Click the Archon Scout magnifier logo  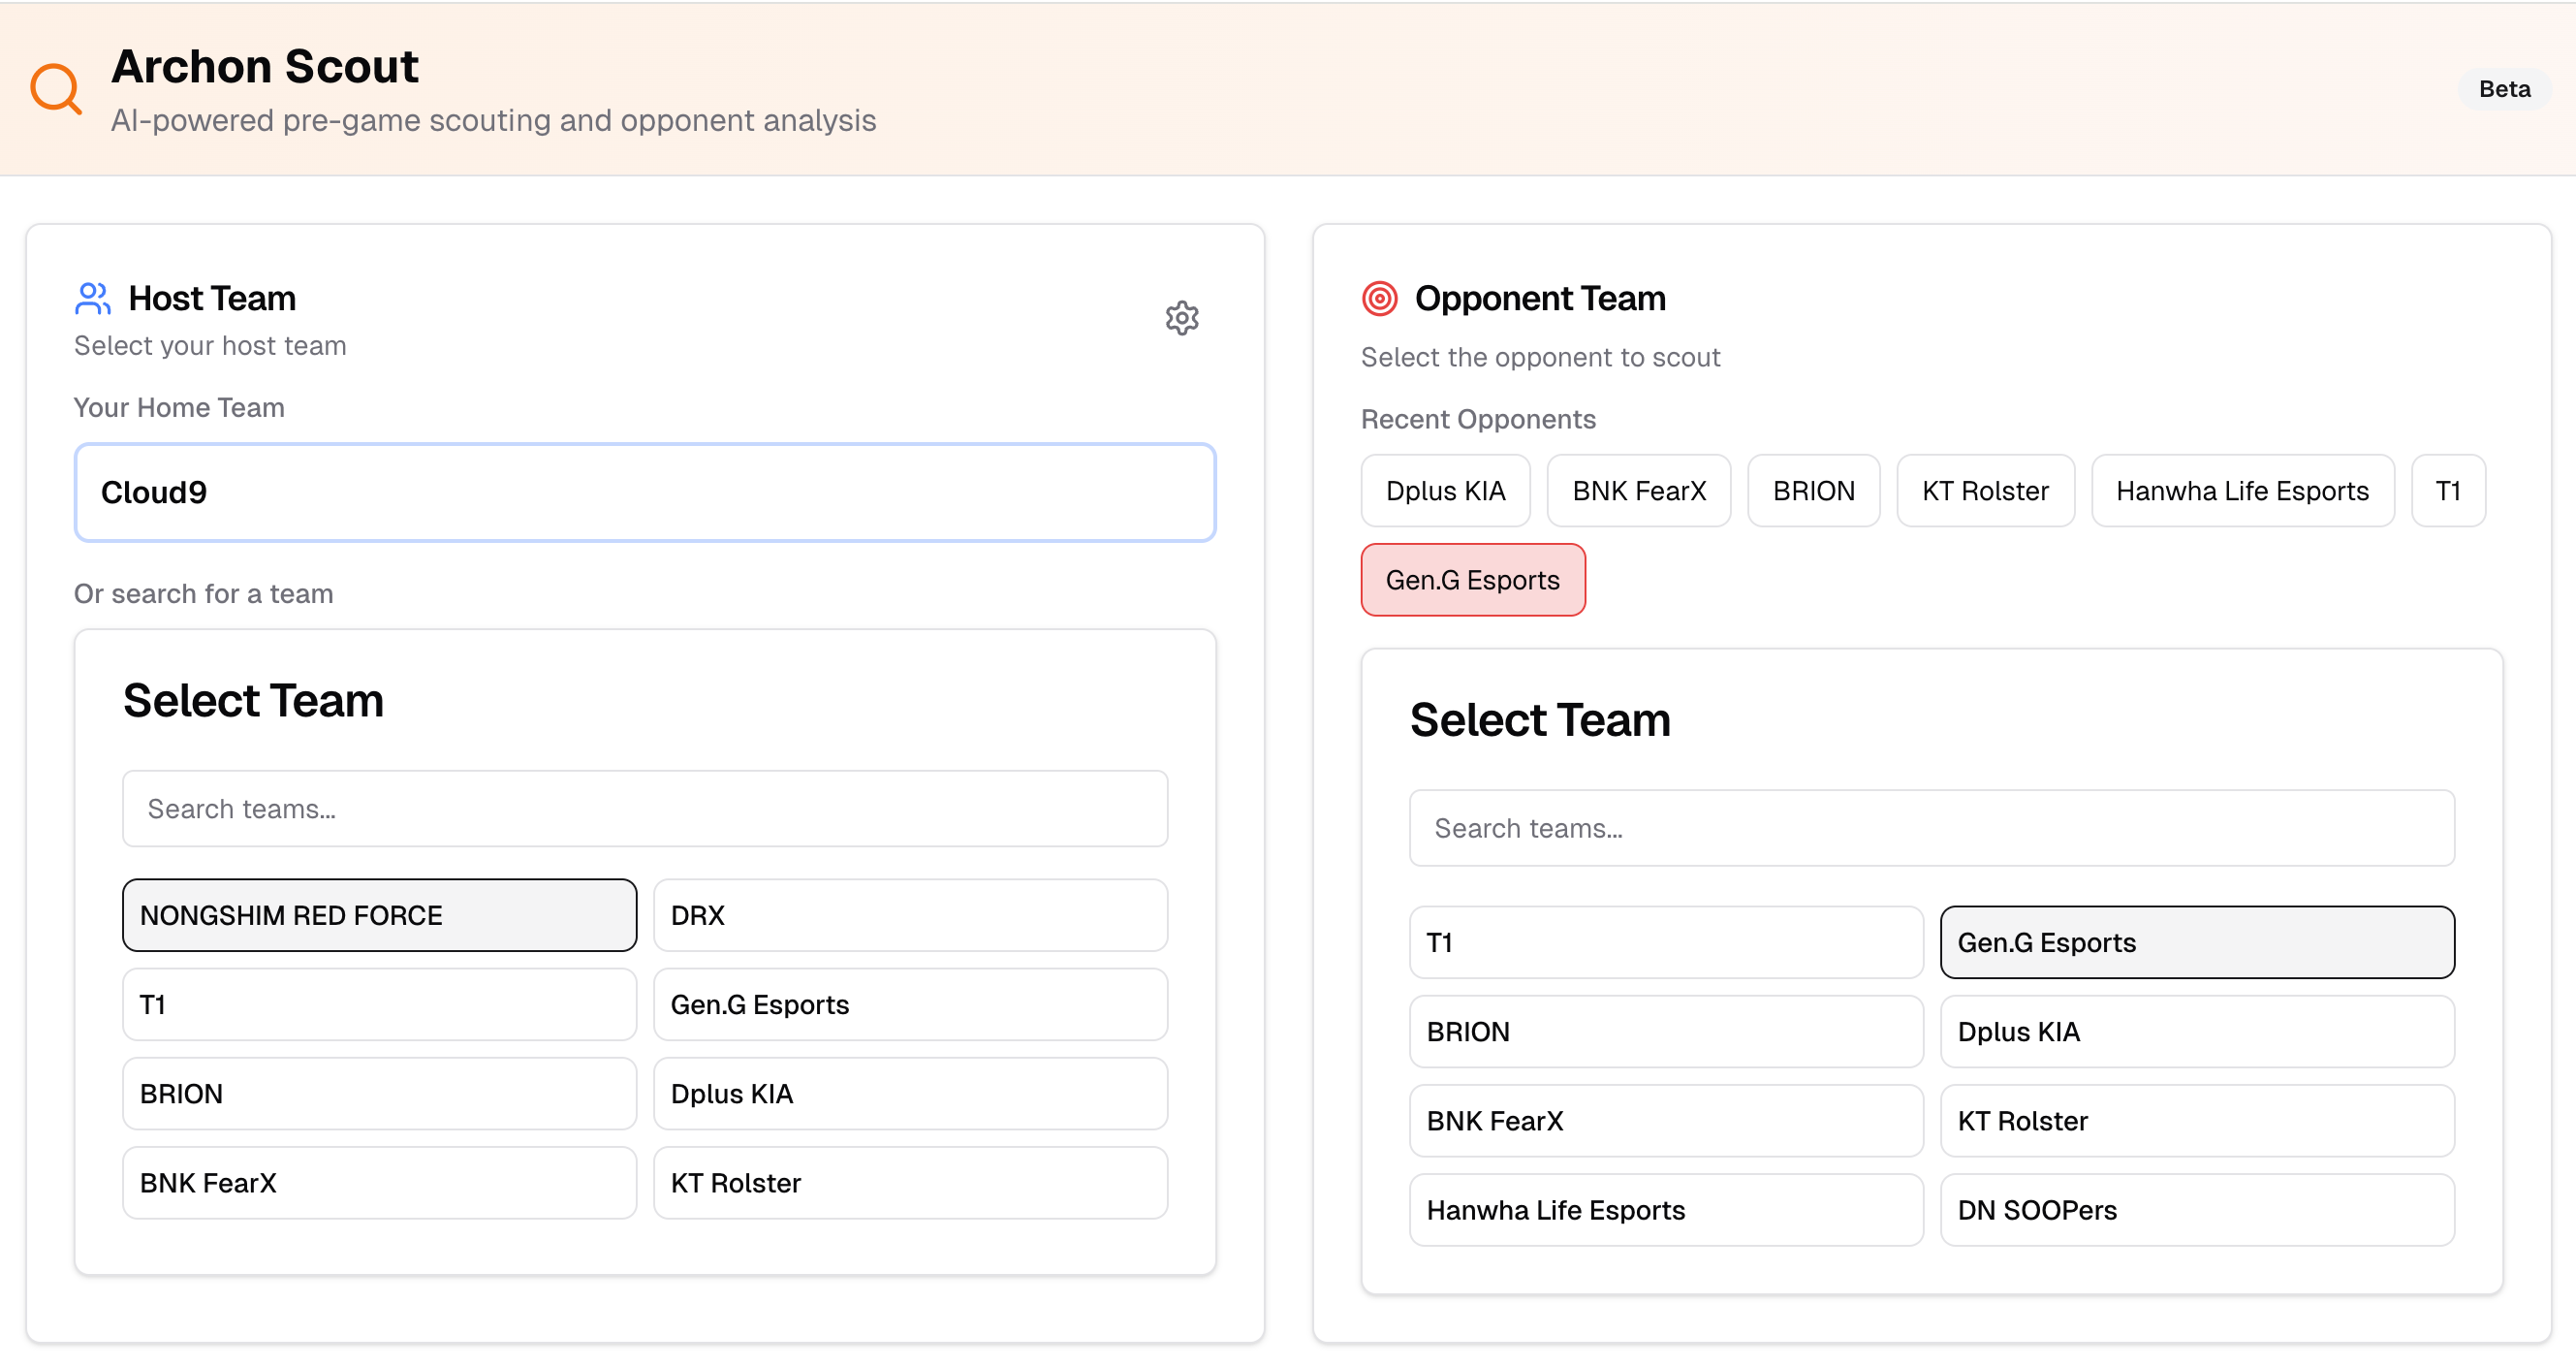pos(56,89)
